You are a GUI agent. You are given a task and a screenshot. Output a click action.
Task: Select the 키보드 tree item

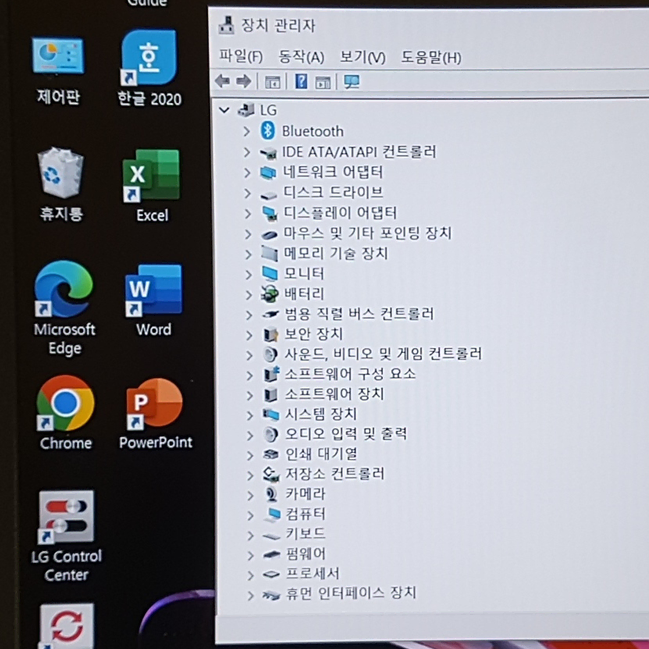306,534
